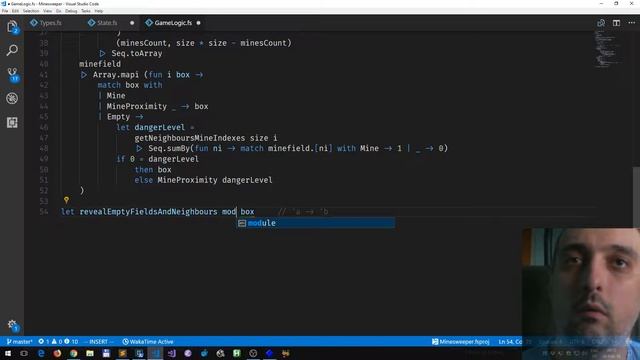This screenshot has height=360, width=640.
Task: Switch to the State.fs tab
Action: (x=107, y=23)
